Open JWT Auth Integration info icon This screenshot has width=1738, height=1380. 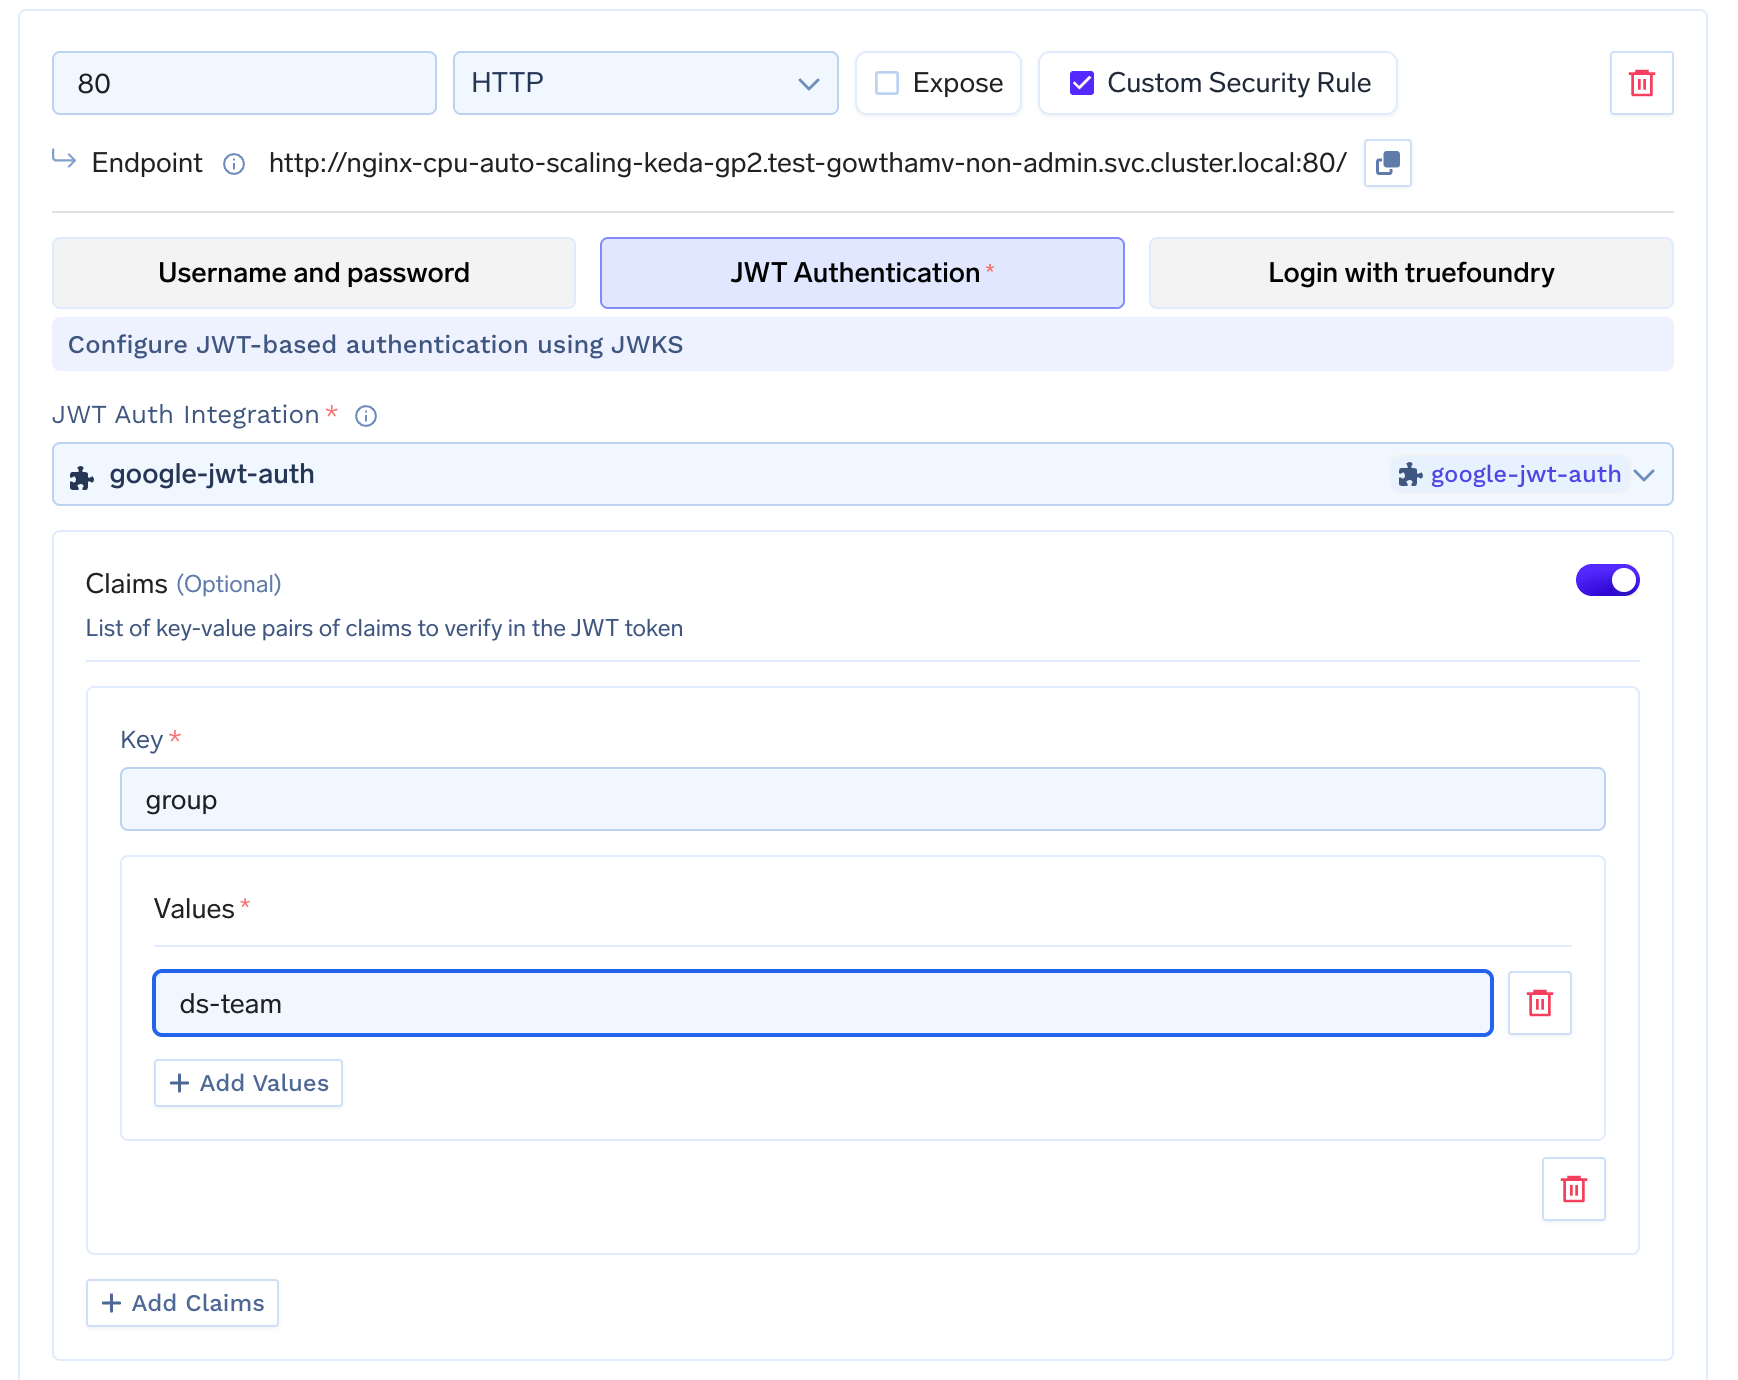pos(366,416)
